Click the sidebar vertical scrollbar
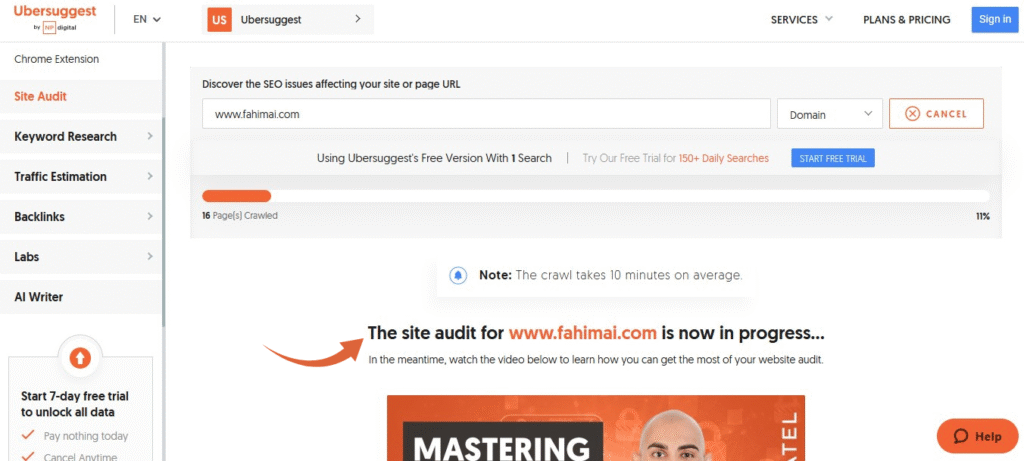This screenshot has height=461, width=1024. [x=164, y=222]
